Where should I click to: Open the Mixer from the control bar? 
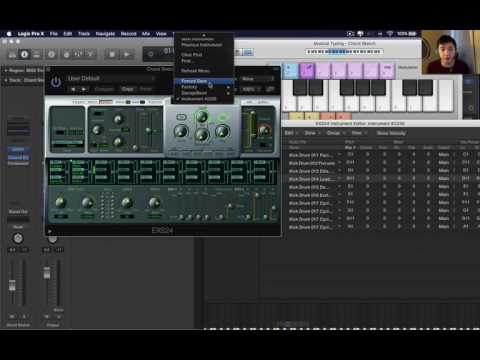(x=78, y=54)
